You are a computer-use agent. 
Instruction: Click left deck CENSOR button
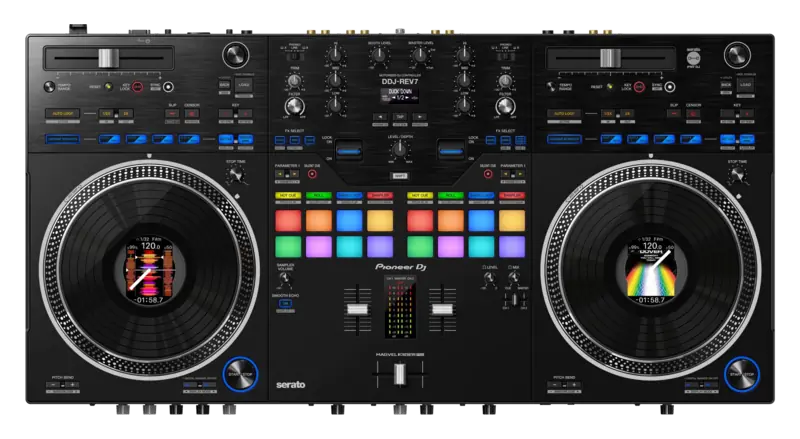[x=192, y=113]
